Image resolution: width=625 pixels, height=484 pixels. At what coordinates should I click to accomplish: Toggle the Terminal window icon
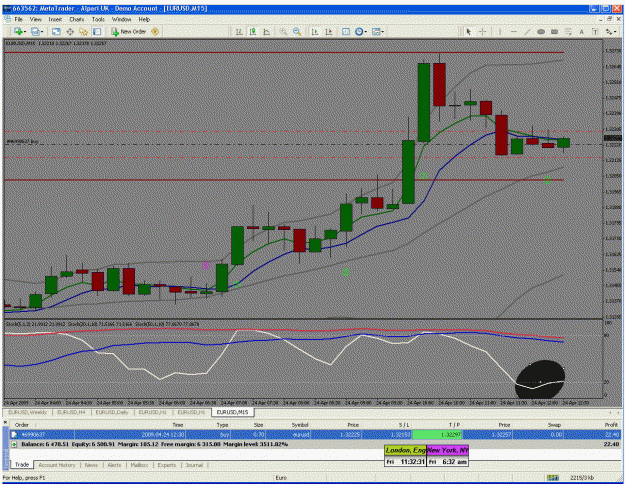97,31
